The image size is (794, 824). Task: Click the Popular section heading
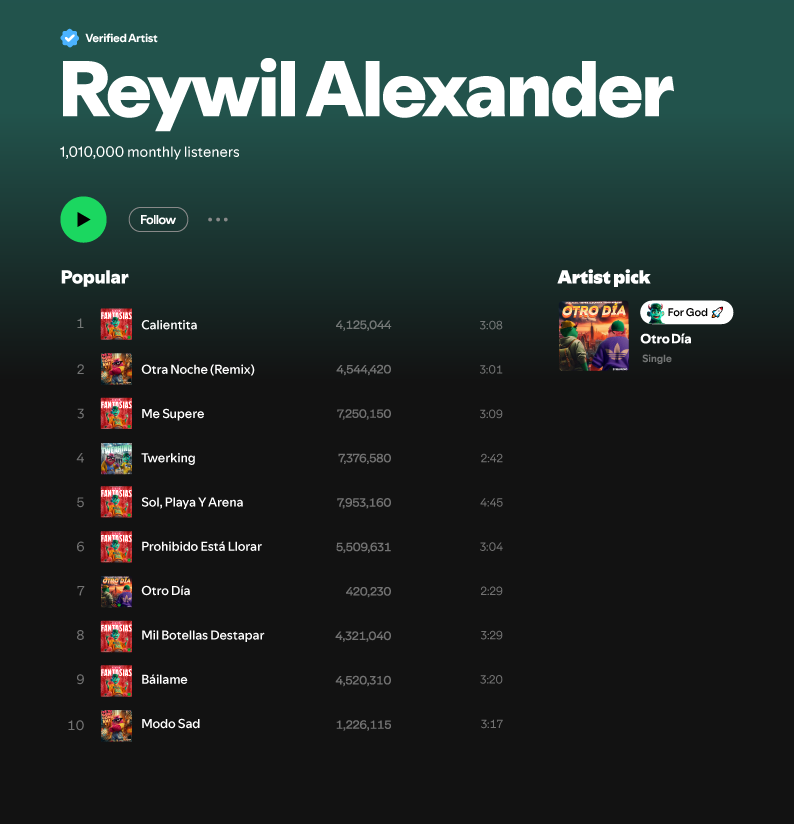(x=95, y=277)
